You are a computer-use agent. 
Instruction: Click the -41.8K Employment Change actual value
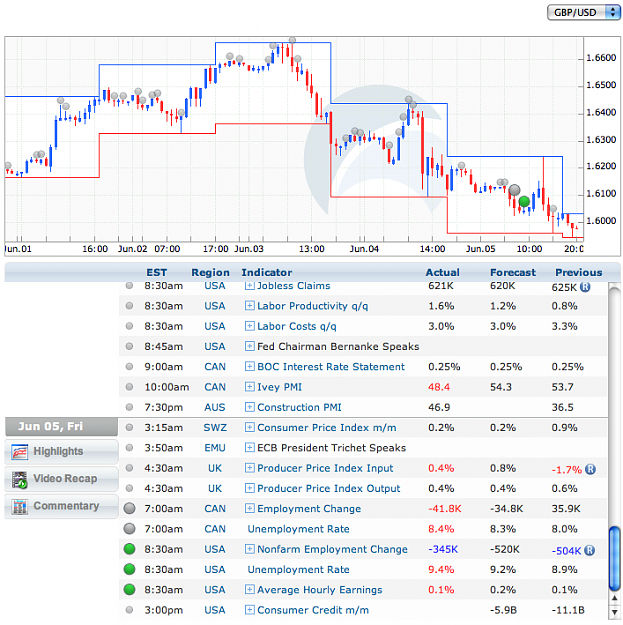click(x=444, y=509)
